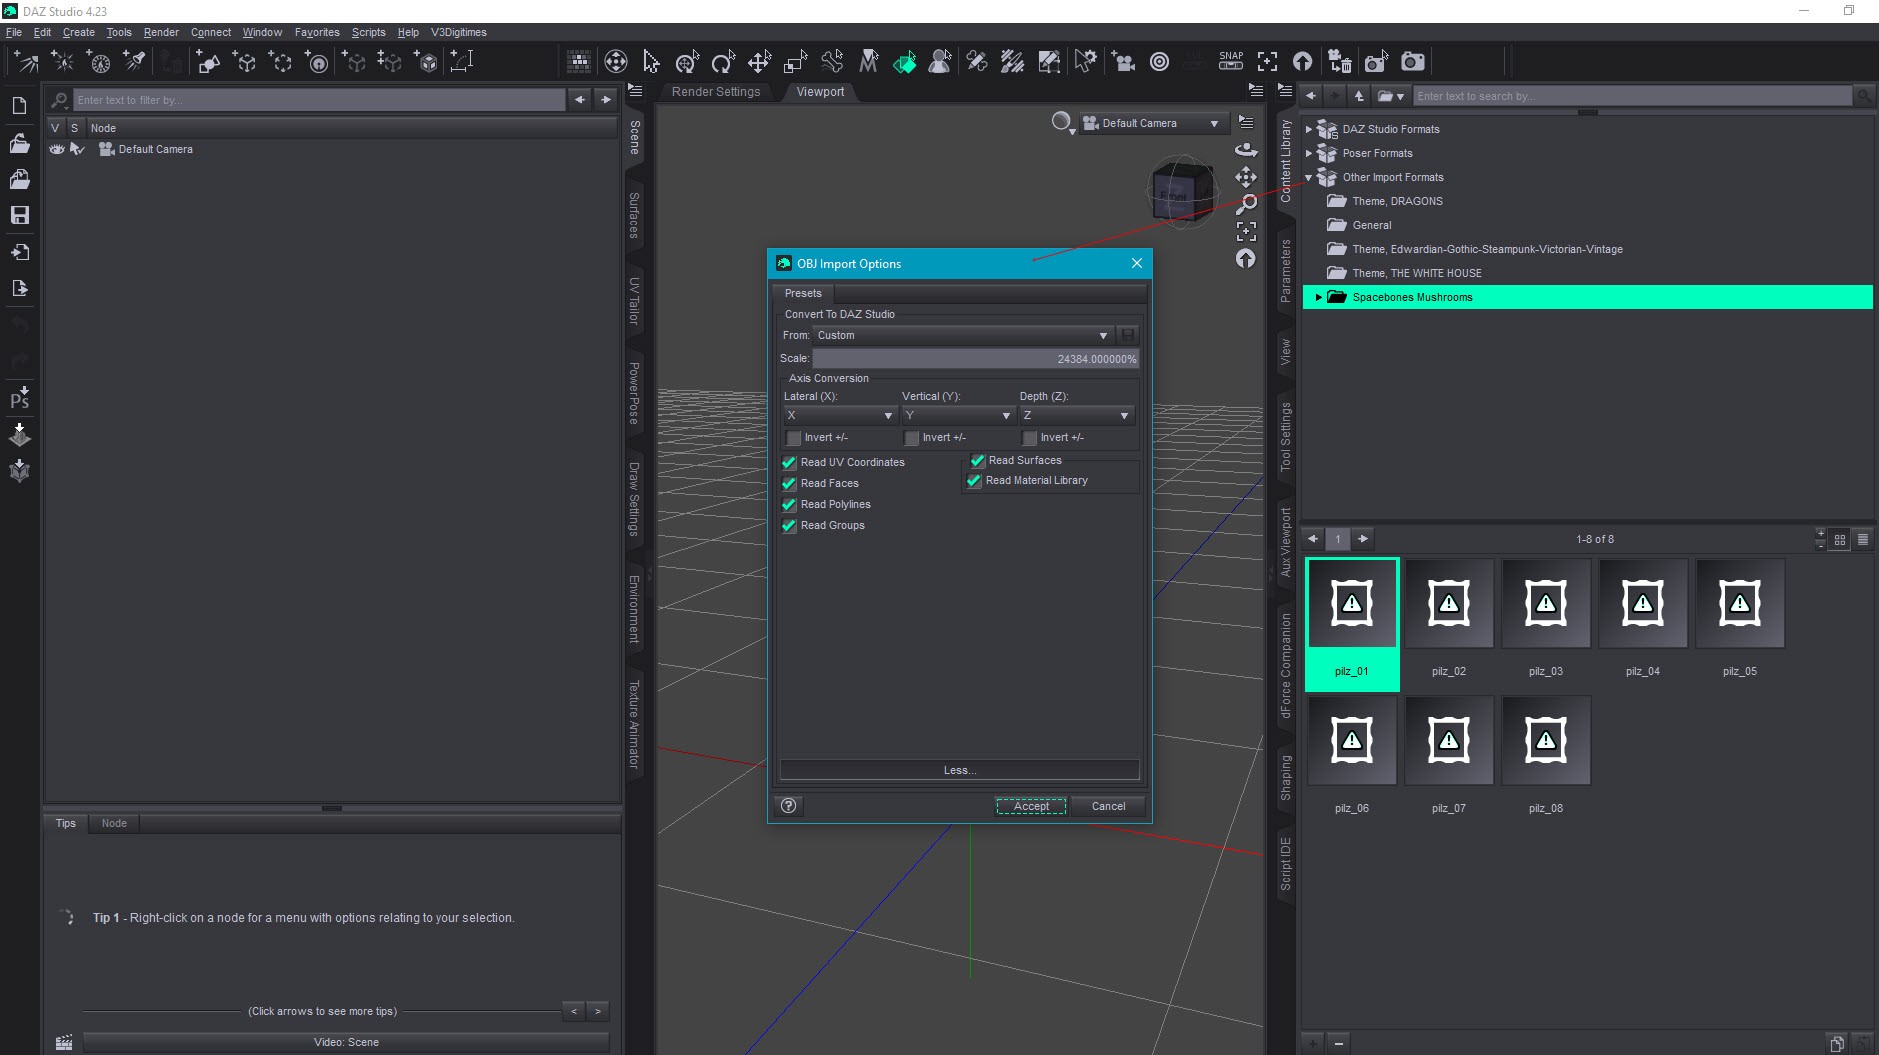
Task: Toggle Invert checkbox under Vertical (Y)
Action: [x=912, y=438]
